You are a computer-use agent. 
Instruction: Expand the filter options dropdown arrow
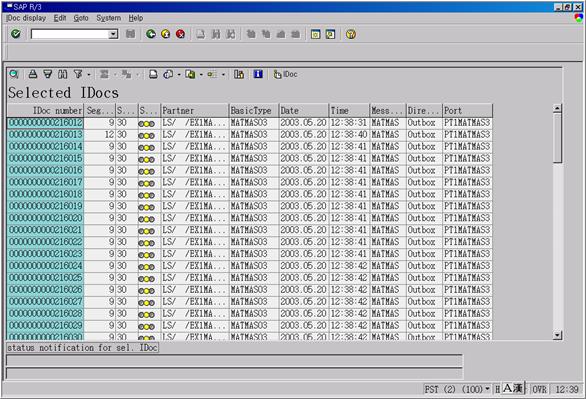[89, 75]
